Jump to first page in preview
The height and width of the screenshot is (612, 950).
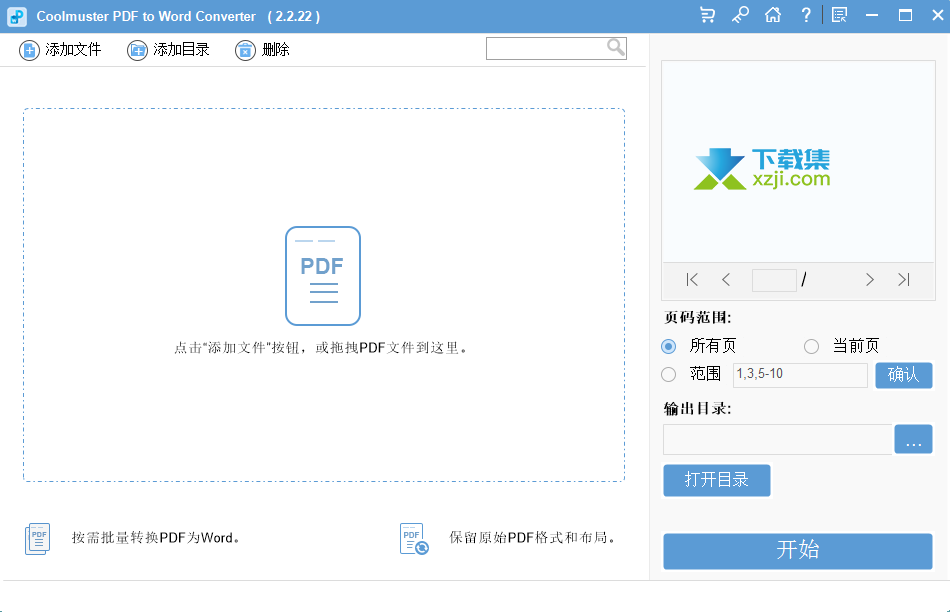pos(692,279)
